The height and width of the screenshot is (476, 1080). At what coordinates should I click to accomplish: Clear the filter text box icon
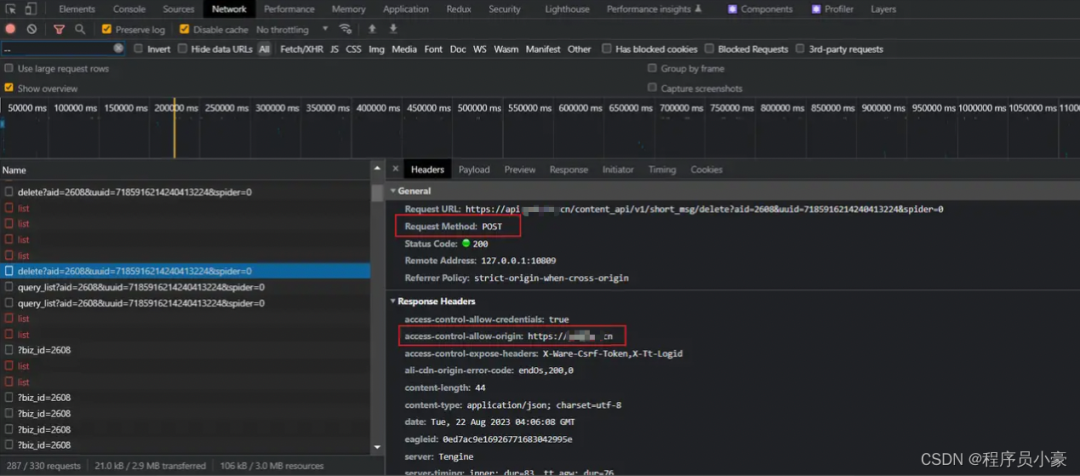[118, 48]
